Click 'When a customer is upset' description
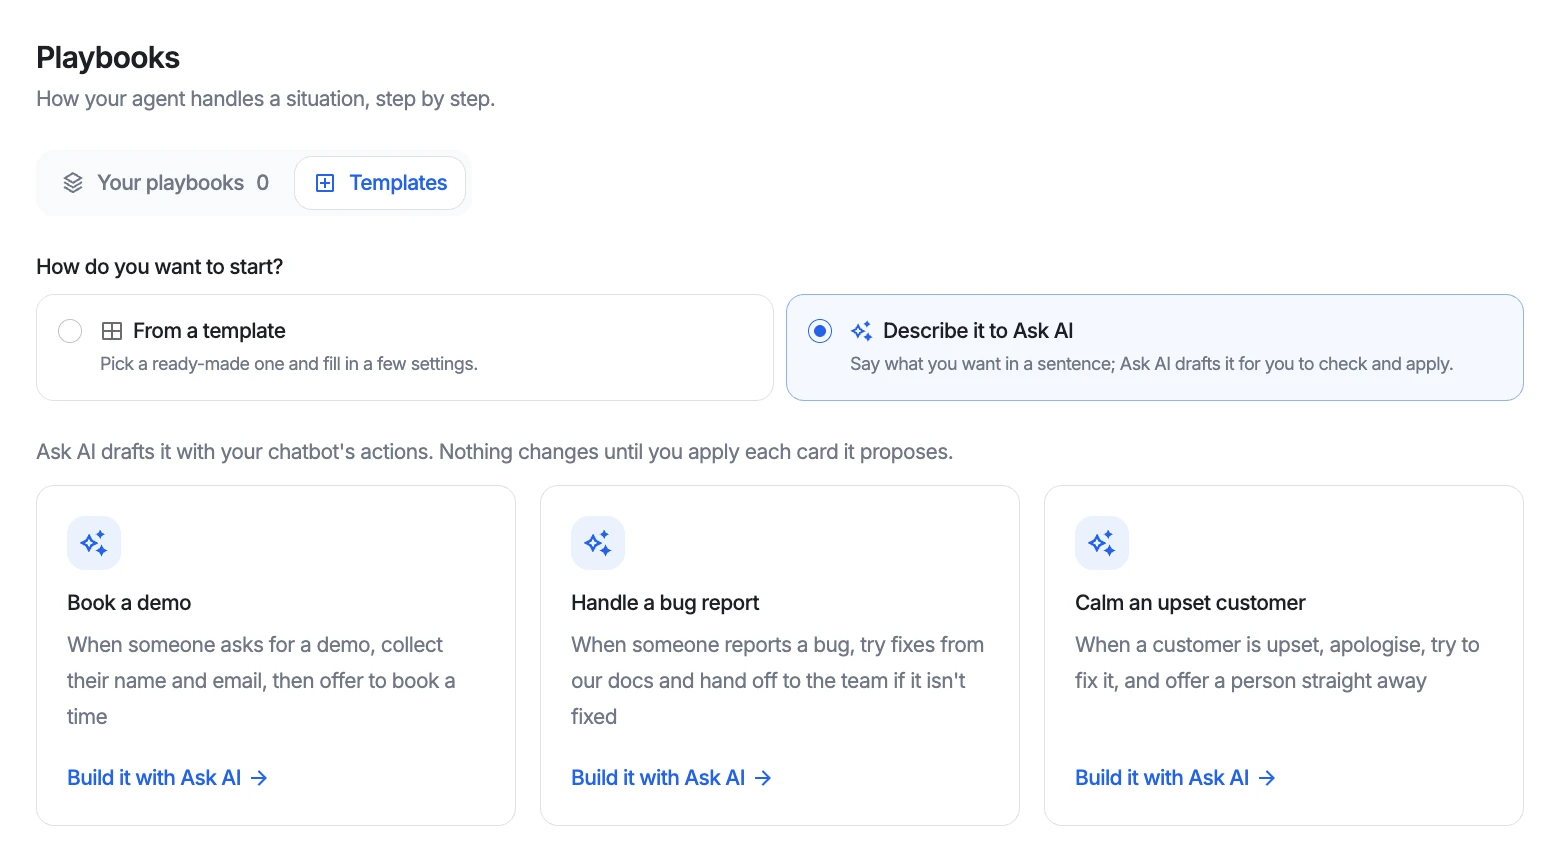 pos(1277,663)
